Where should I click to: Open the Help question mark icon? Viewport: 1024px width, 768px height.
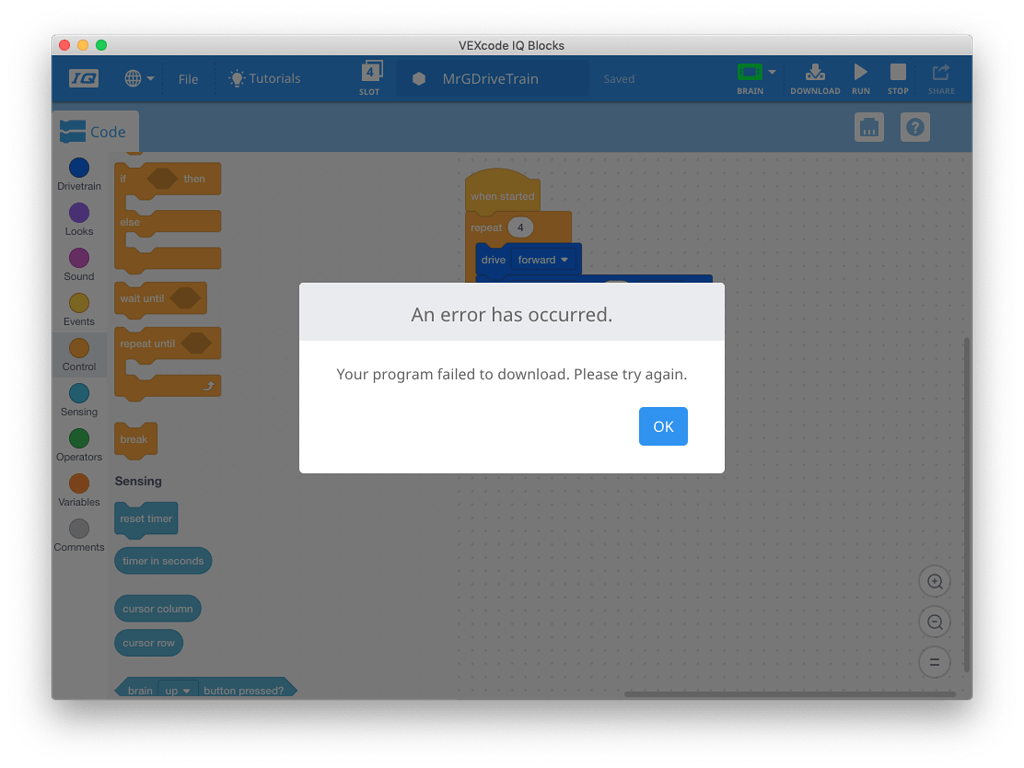tap(914, 126)
